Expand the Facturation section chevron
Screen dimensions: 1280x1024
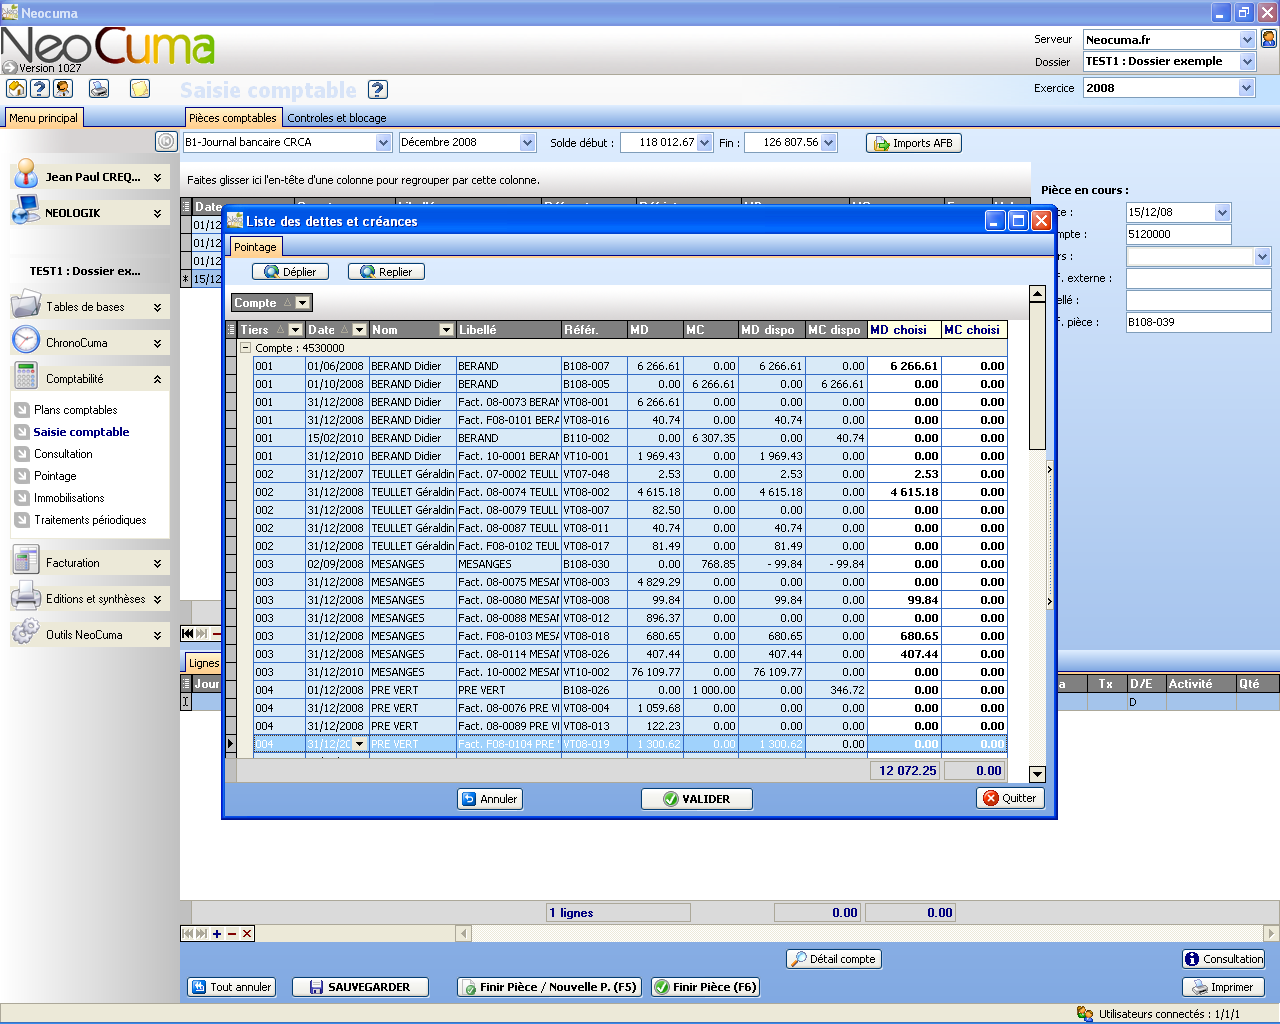click(157, 563)
